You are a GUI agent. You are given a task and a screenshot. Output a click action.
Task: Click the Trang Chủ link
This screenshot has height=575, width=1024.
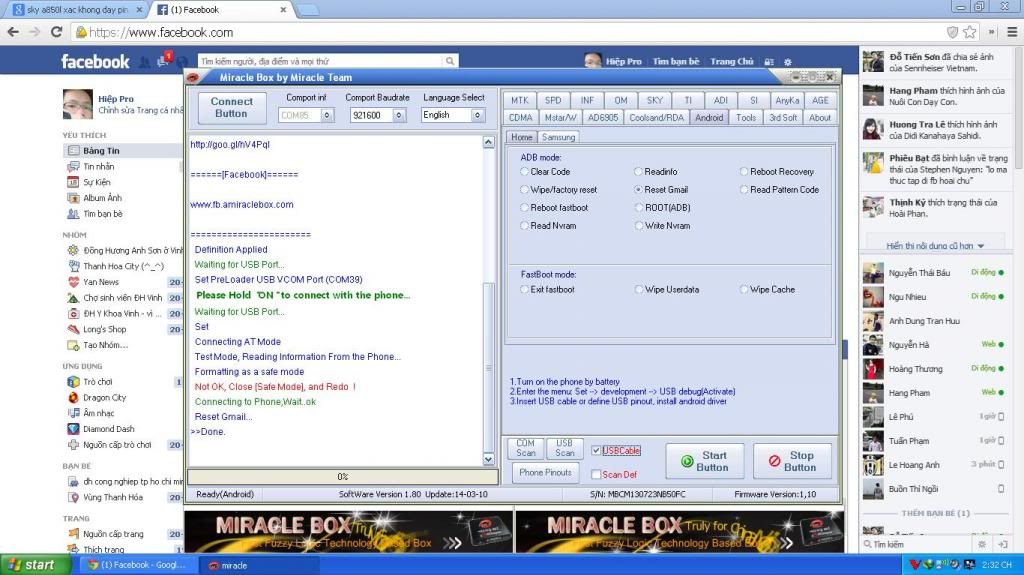tap(732, 61)
